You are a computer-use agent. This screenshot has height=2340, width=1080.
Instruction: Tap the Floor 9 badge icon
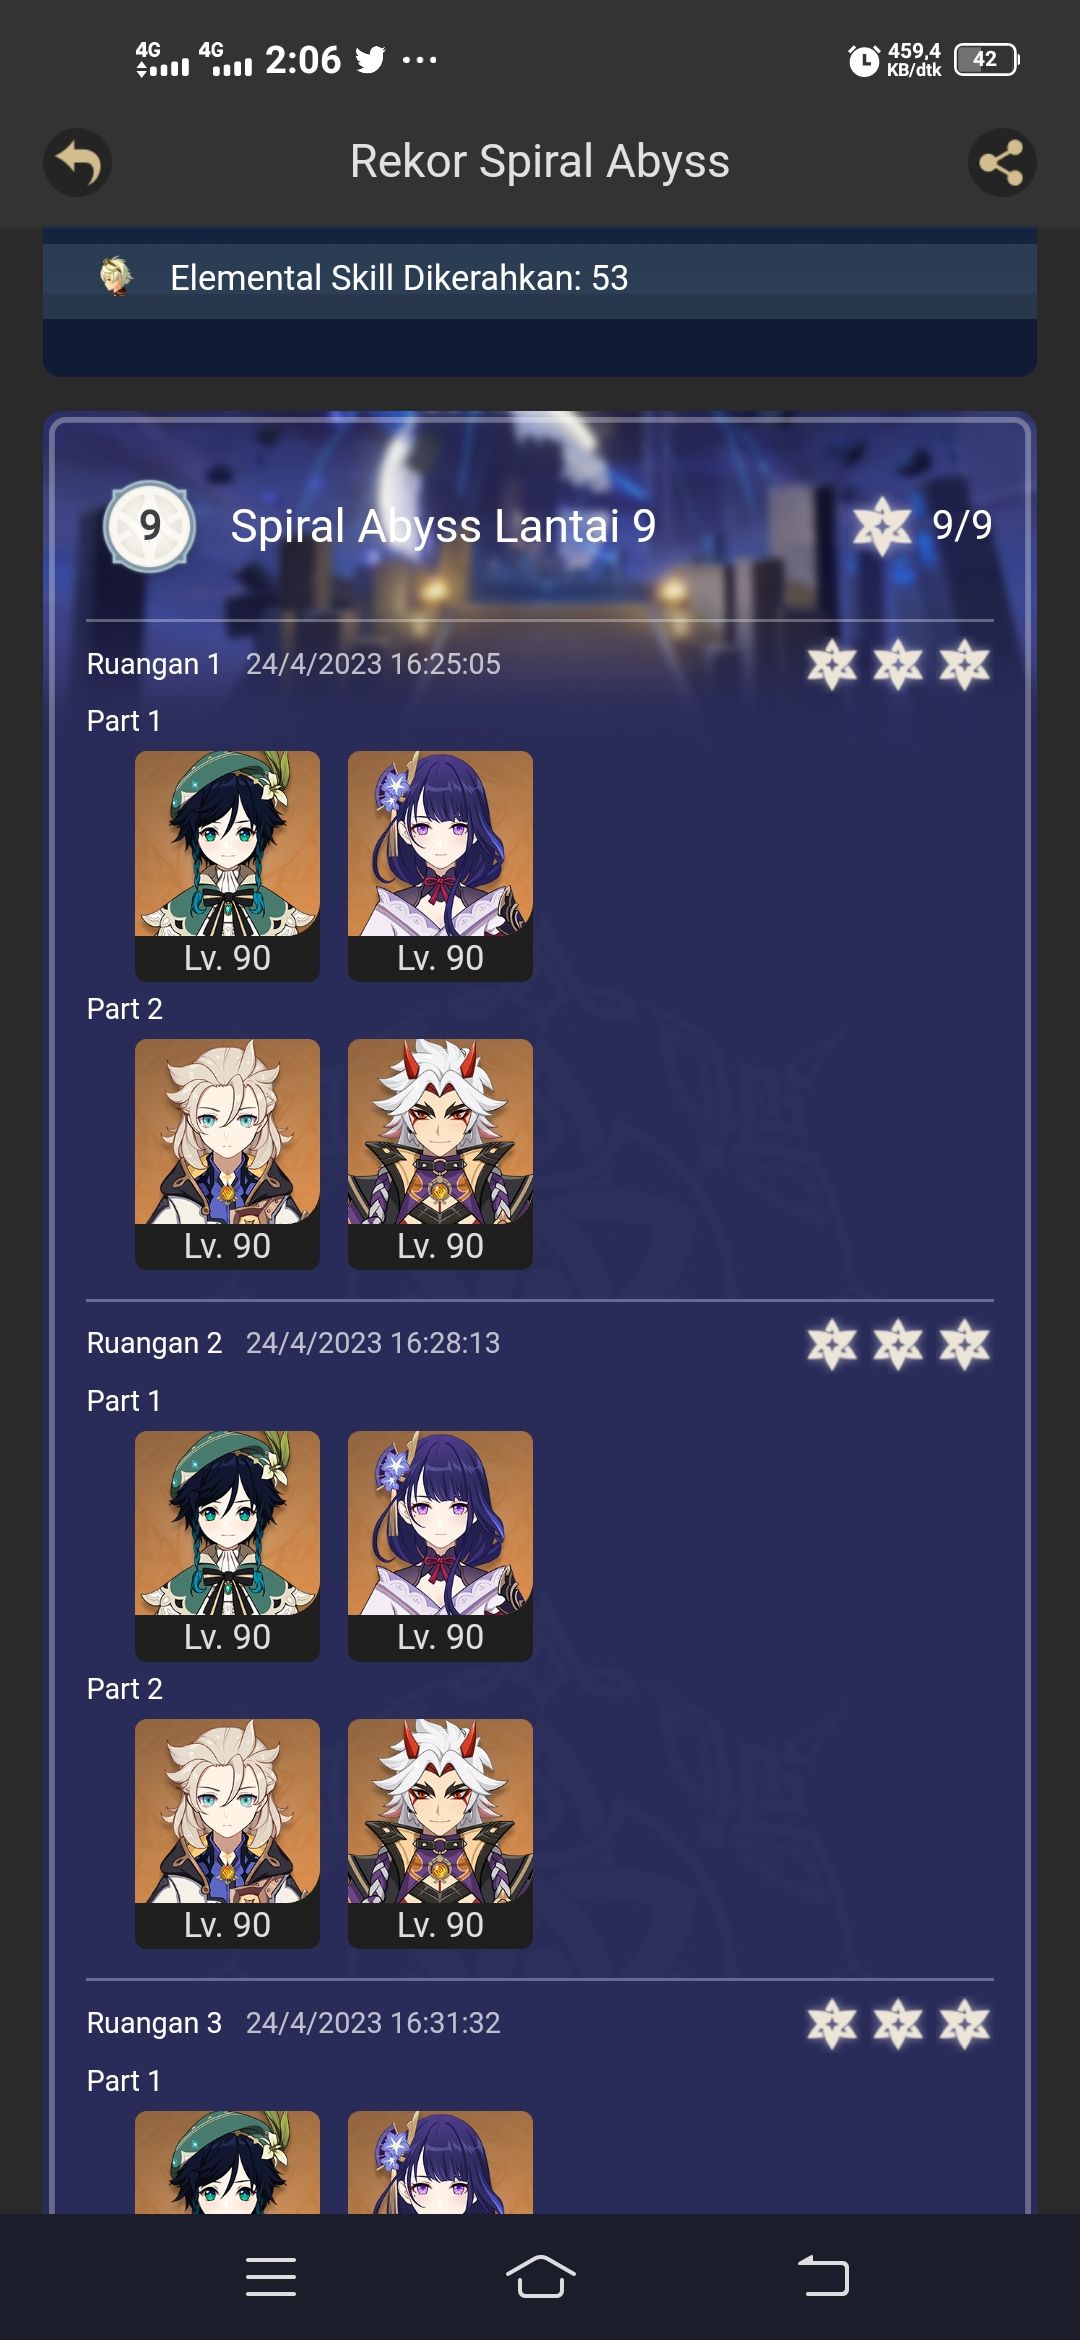coord(150,526)
